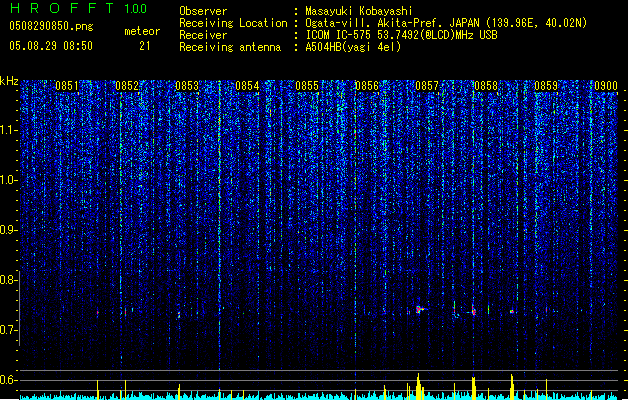Click the date stamp 05.08.29 08:50

point(51,46)
